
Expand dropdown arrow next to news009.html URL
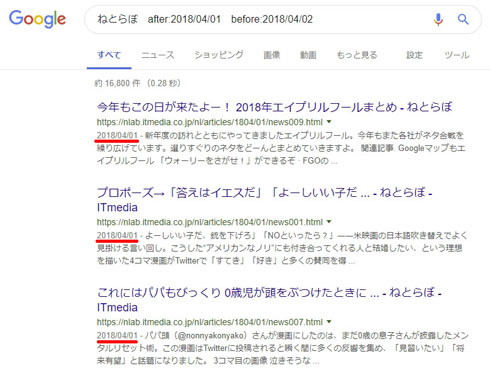[329, 122]
